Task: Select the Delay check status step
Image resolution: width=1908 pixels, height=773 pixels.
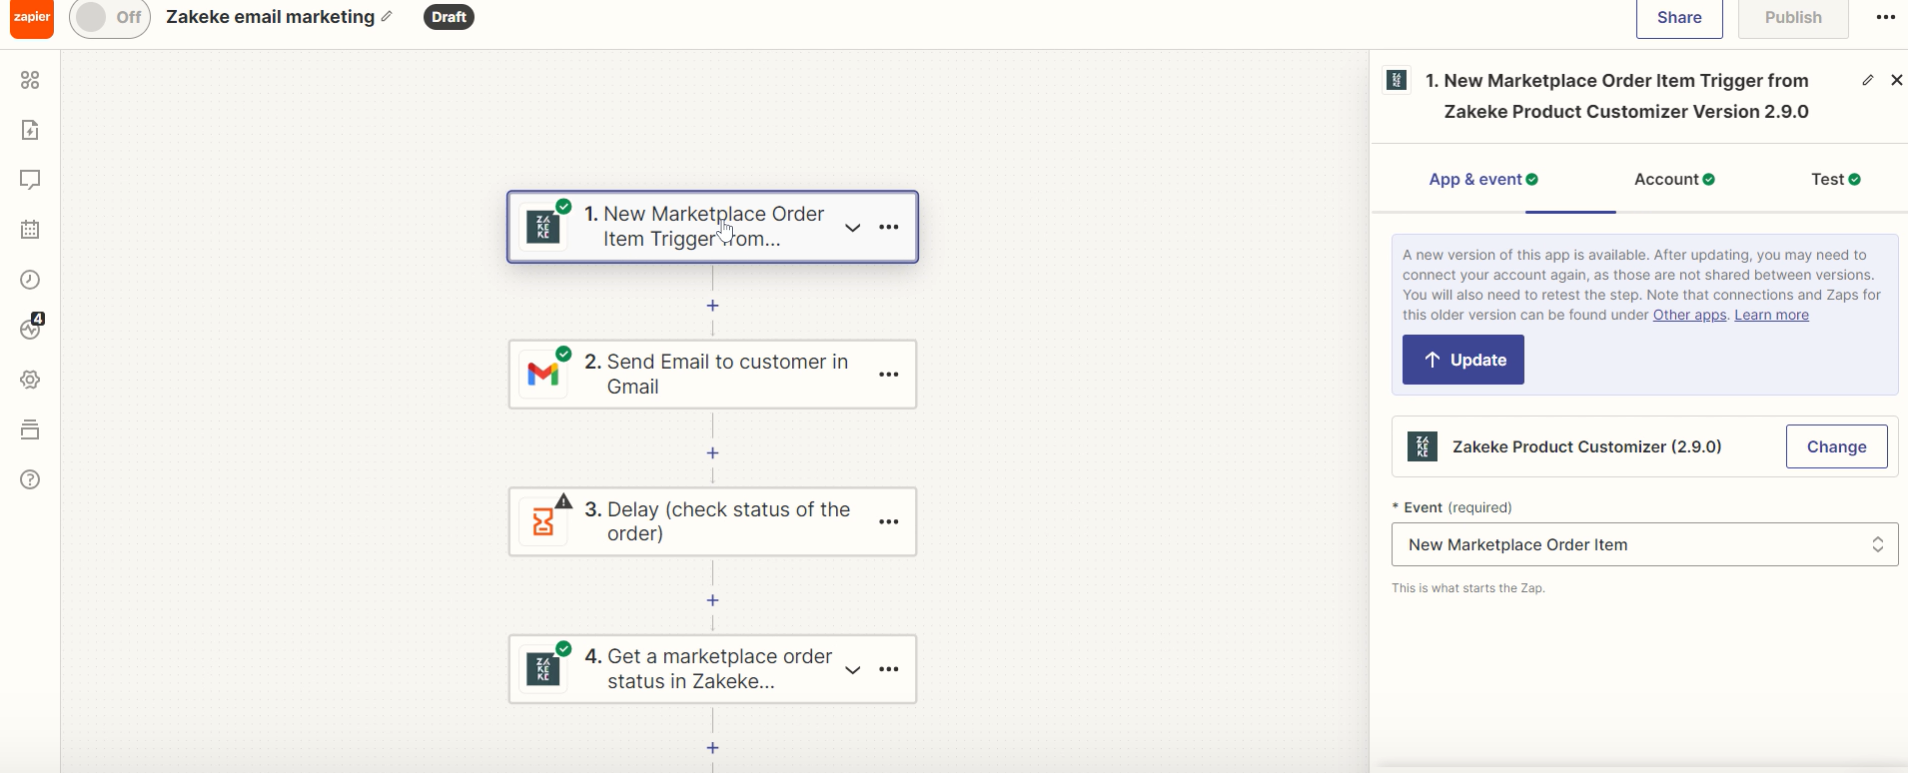Action: pyautogui.click(x=712, y=522)
